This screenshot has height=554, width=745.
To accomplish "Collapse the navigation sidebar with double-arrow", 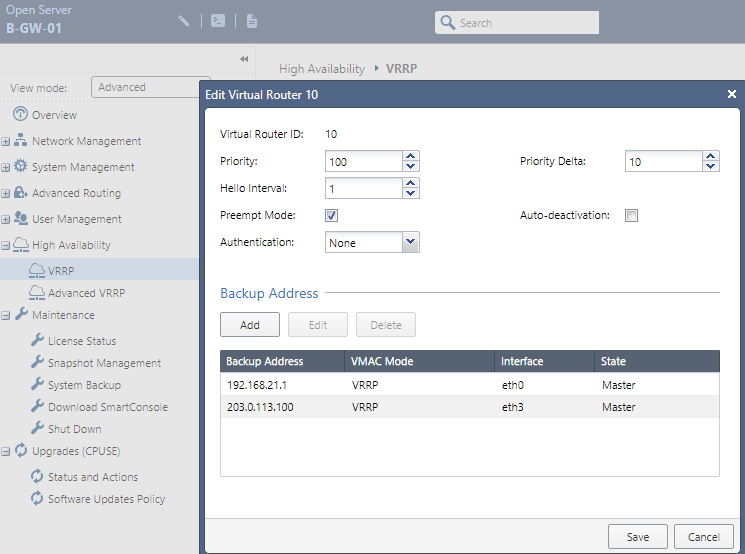I will 244,59.
